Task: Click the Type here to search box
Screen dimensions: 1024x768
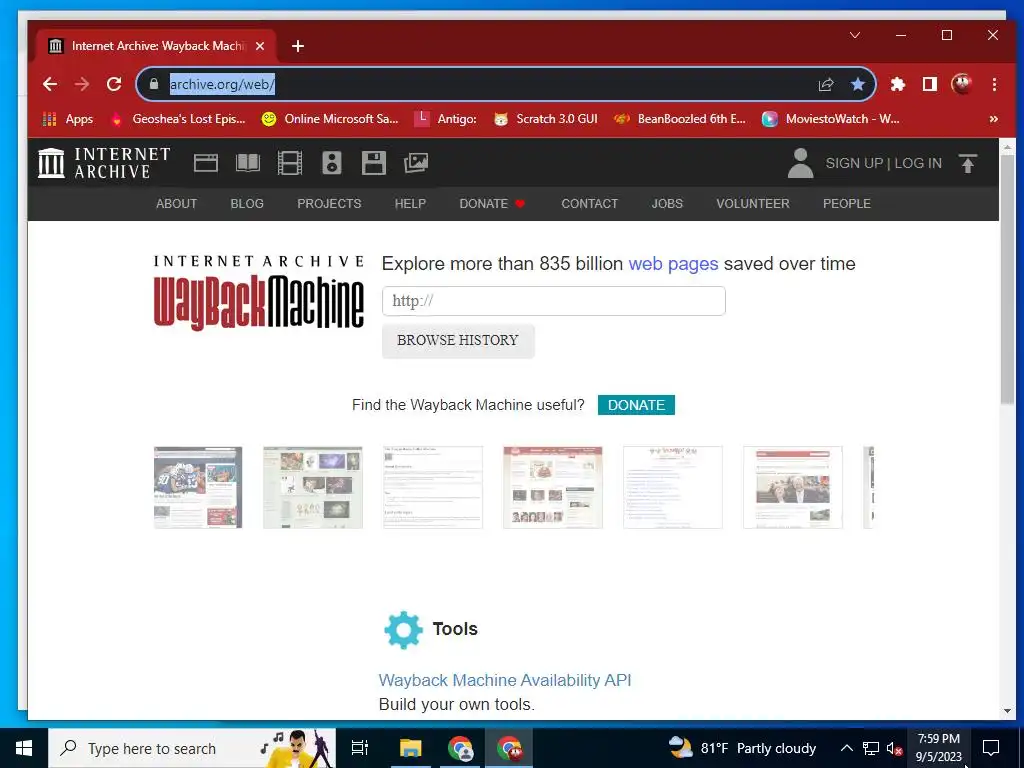Action: (x=193, y=748)
